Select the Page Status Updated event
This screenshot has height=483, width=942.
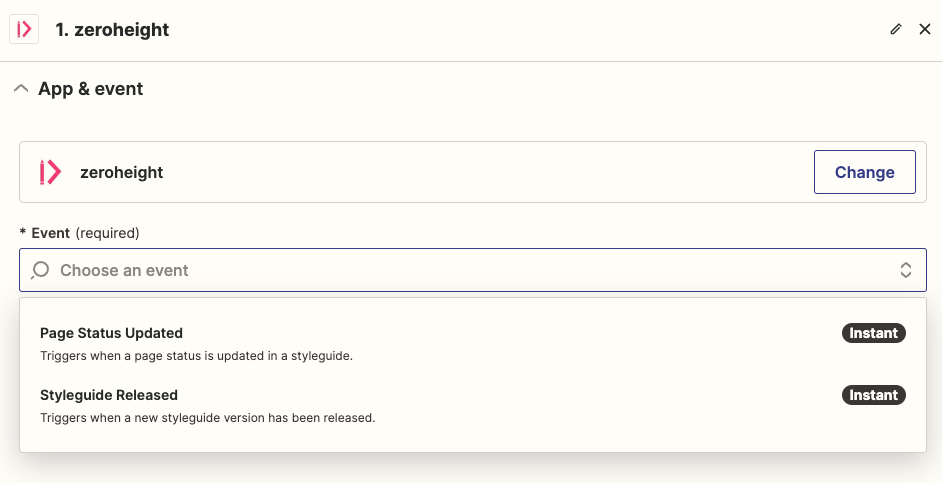pos(473,344)
